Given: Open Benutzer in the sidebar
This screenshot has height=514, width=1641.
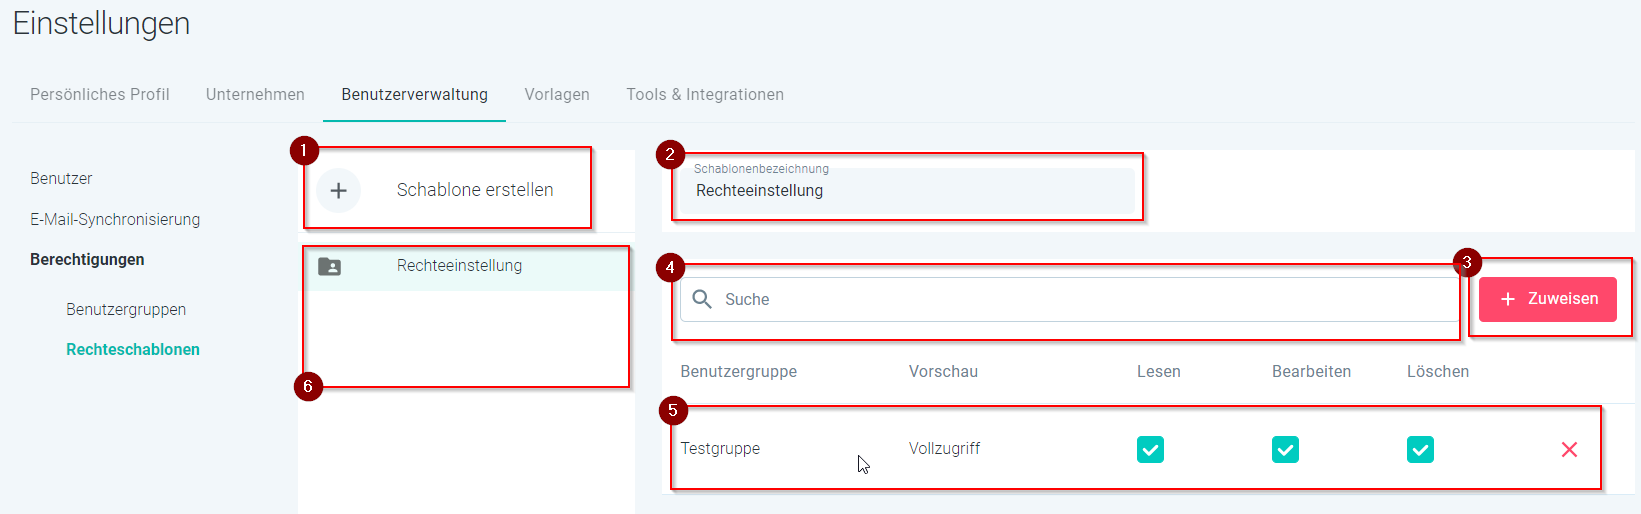Looking at the screenshot, I should coord(61,178).
